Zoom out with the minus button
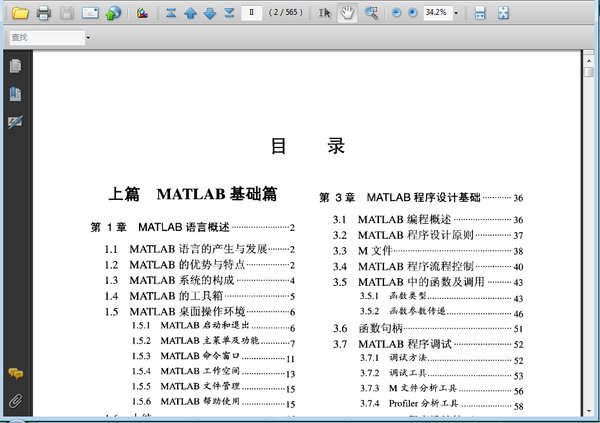 coord(396,13)
